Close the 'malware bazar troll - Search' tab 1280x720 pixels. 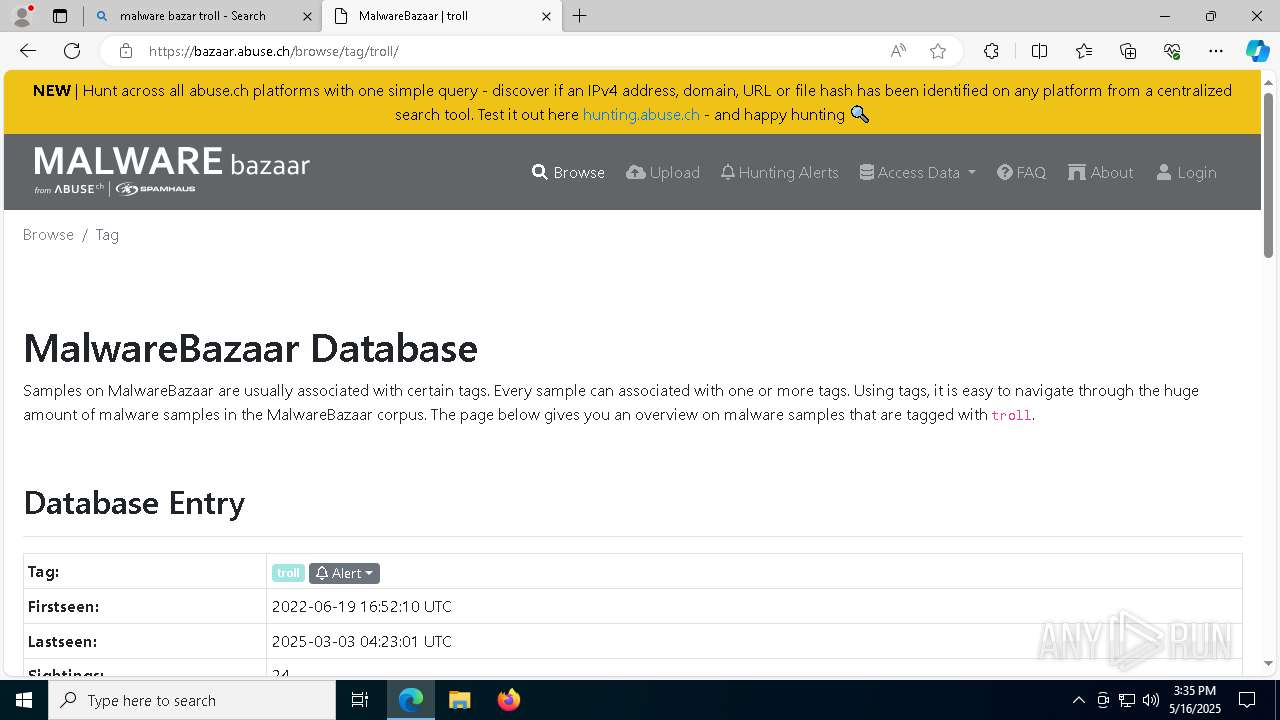coord(308,16)
